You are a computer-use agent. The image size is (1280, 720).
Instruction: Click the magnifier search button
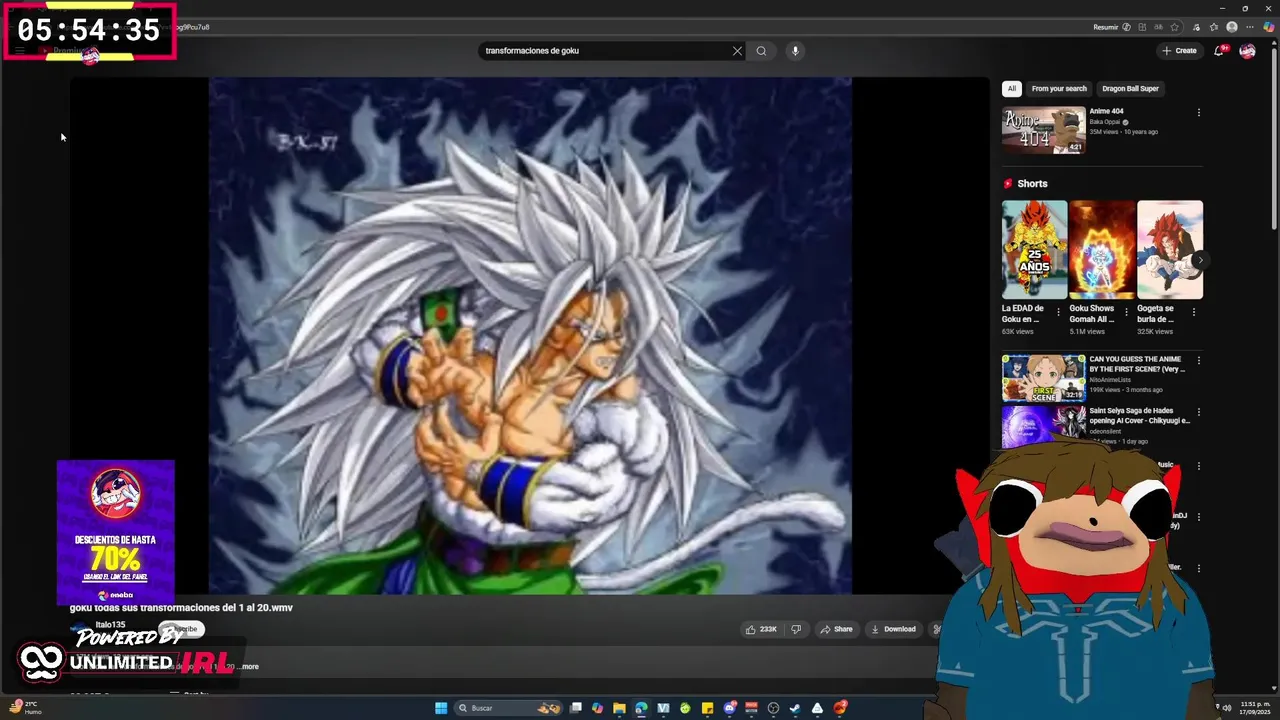click(x=761, y=51)
